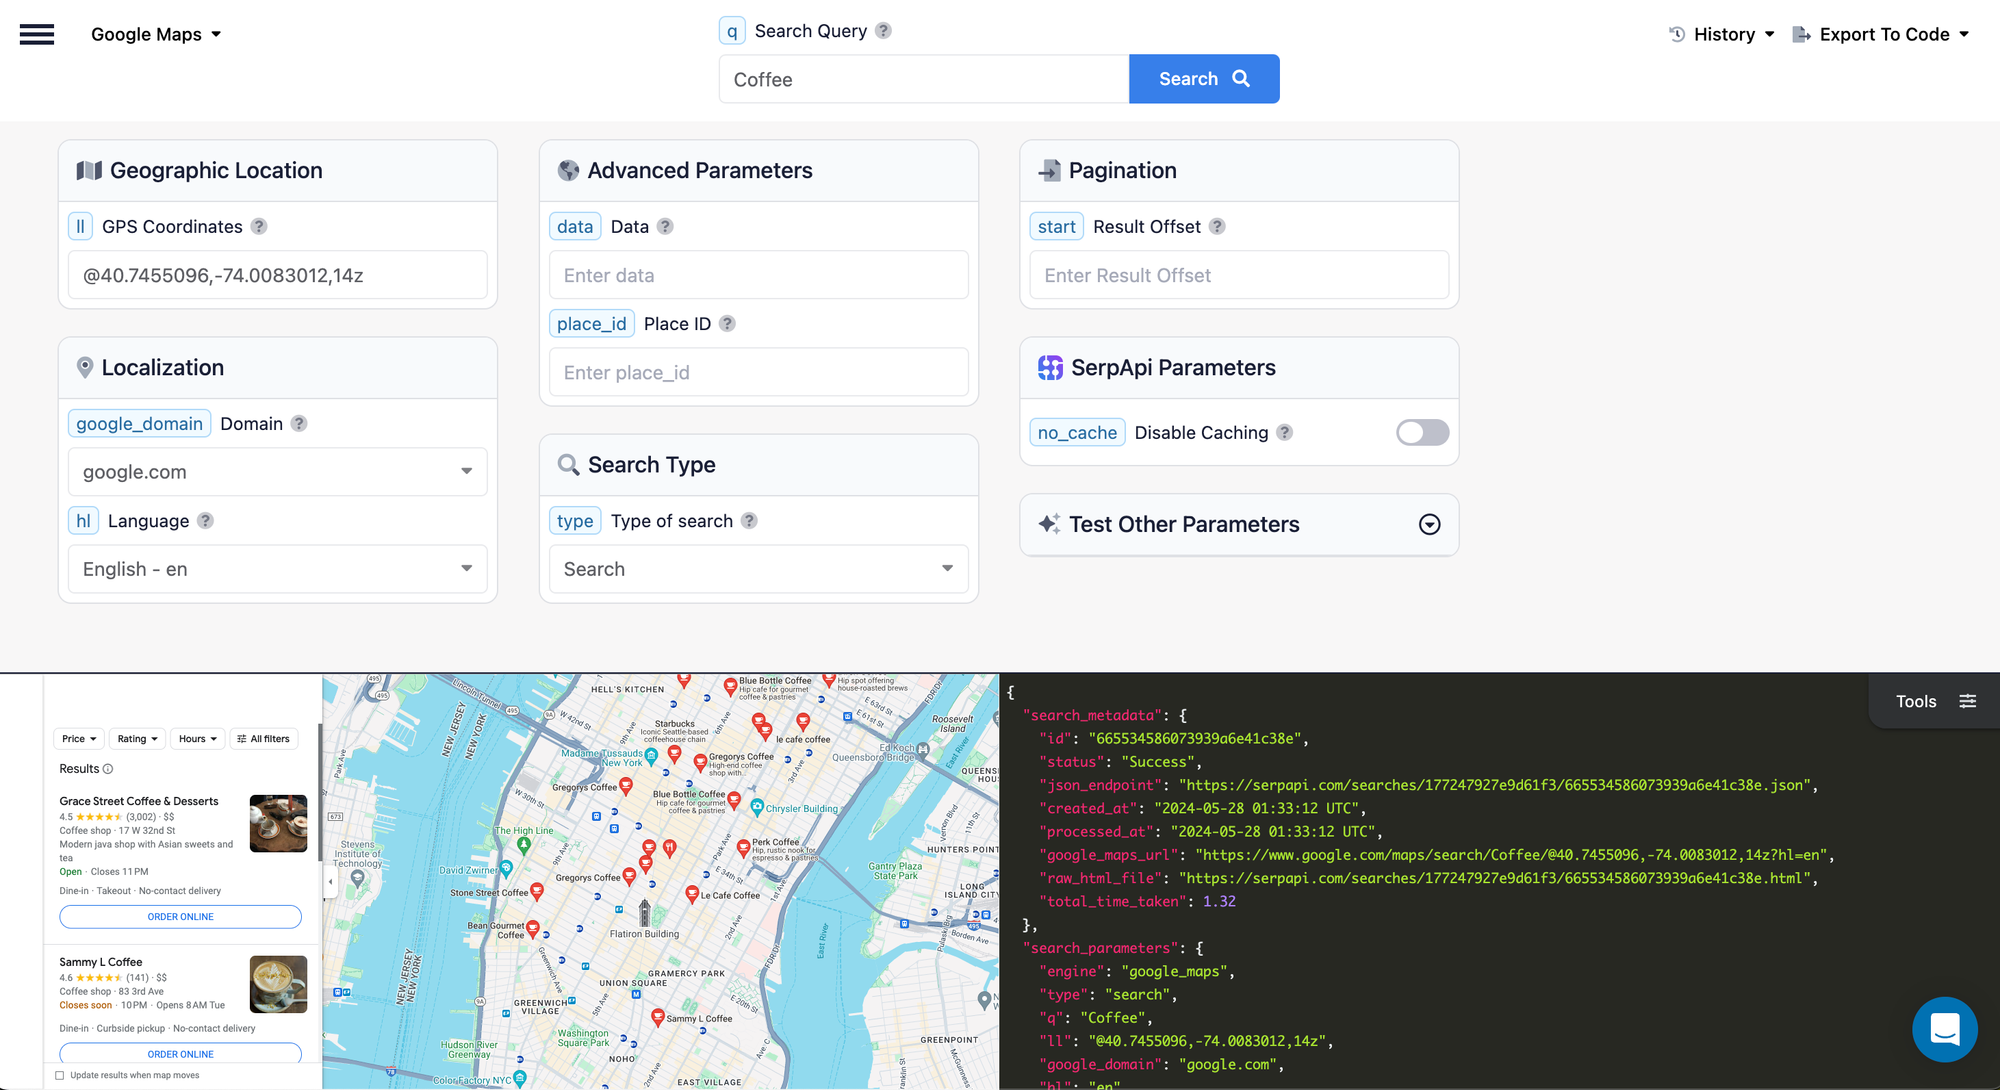
Task: Check Update results when map moves
Action: pos(60,1075)
